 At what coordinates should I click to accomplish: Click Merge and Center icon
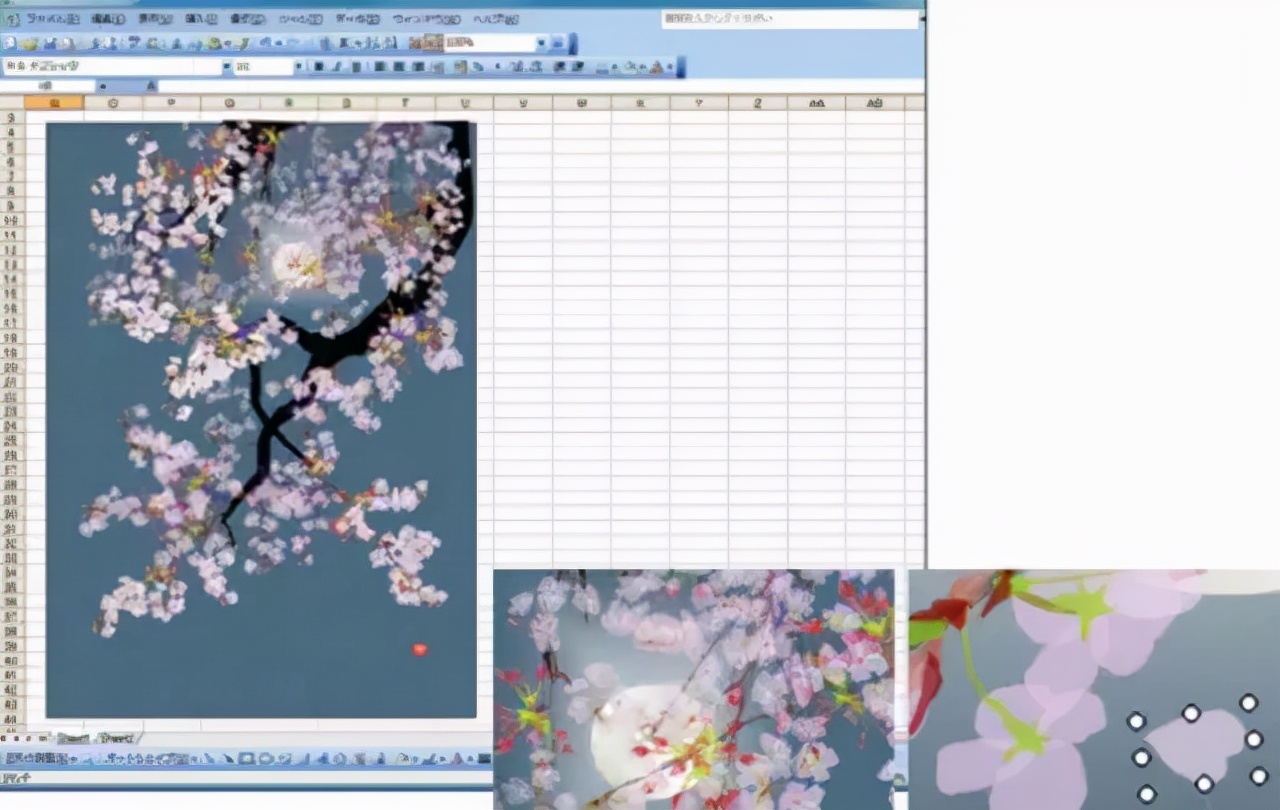click(437, 67)
